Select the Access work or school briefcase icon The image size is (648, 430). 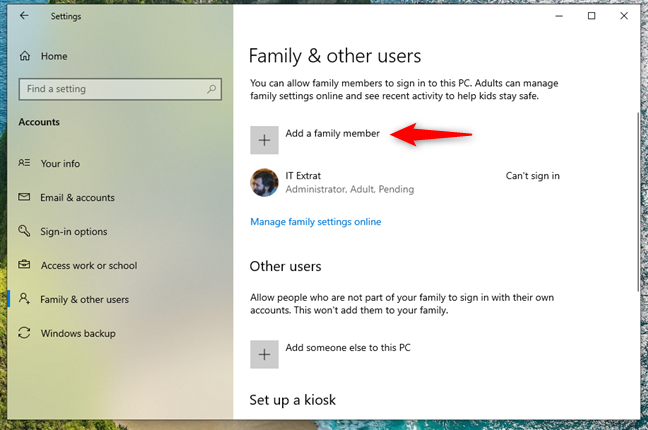pos(24,265)
